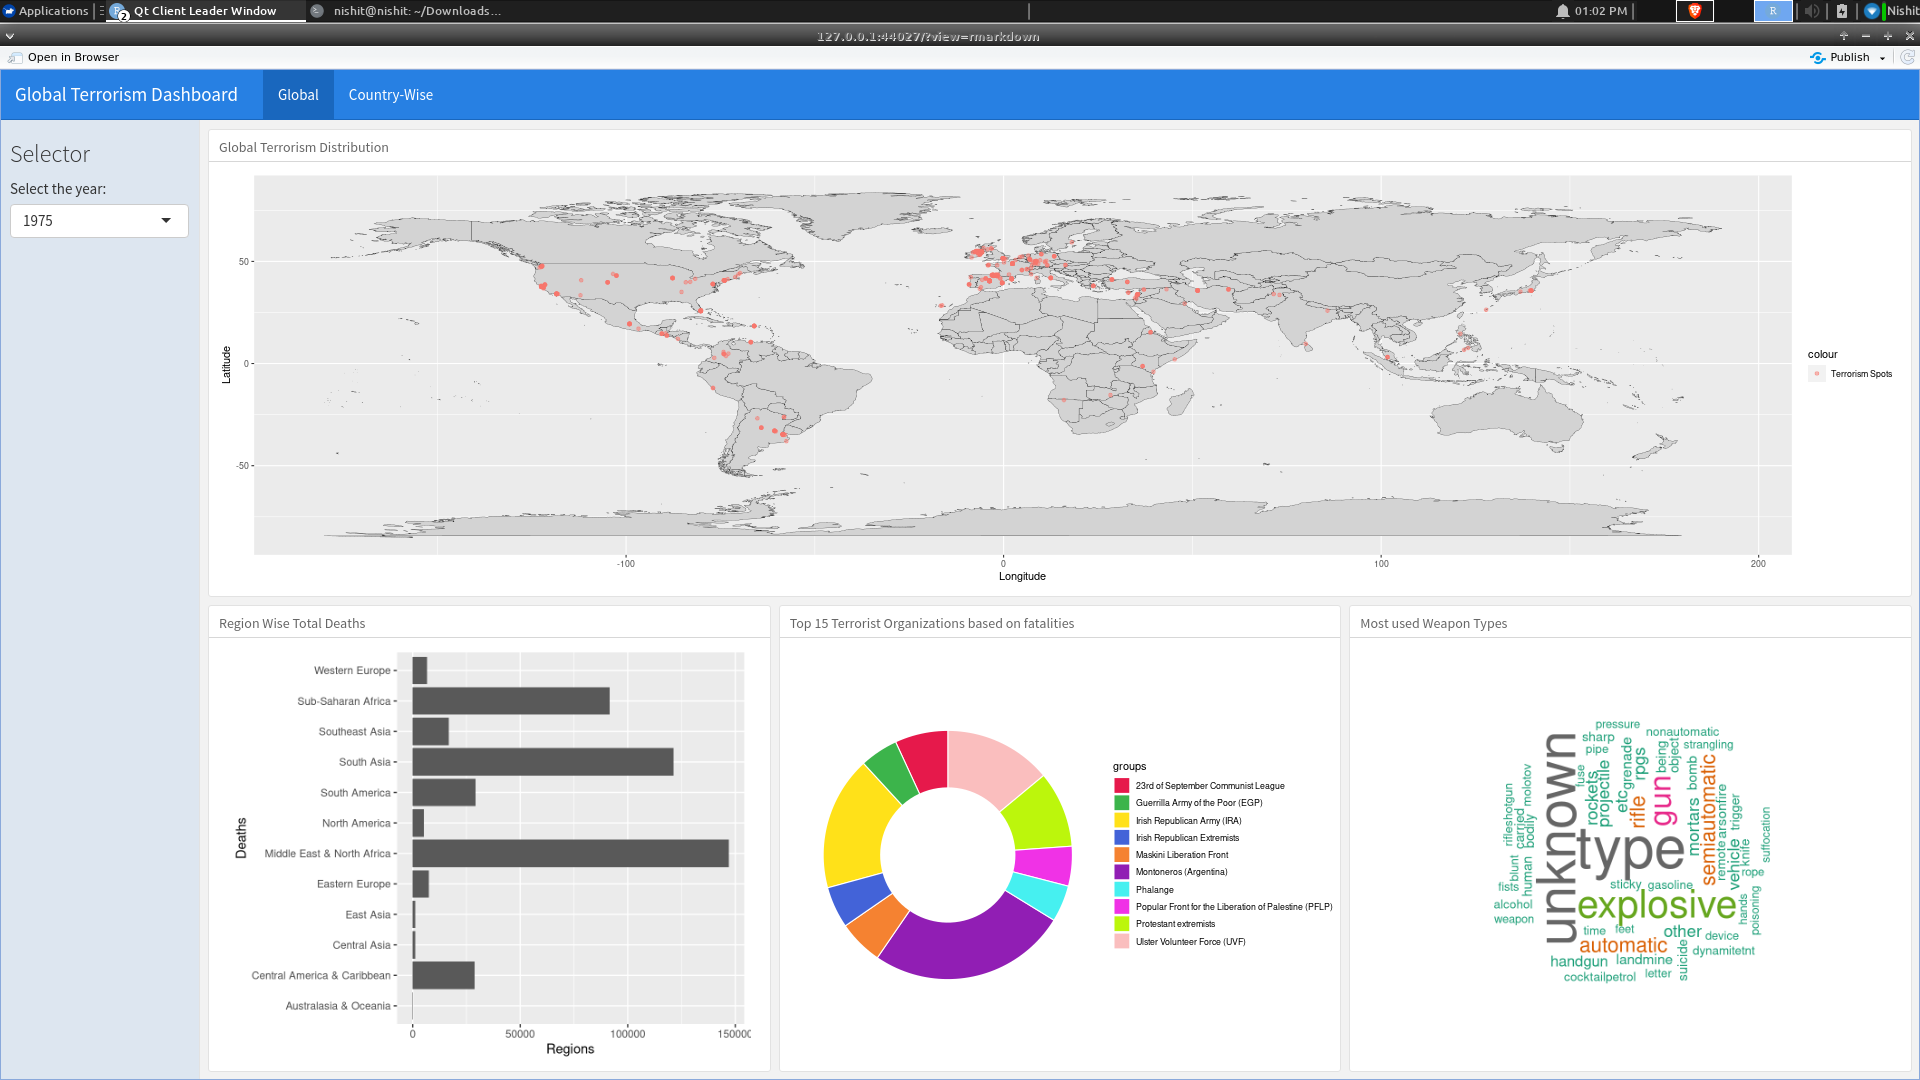Expand the Publish dropdown arrow
1920x1080 pixels.
coord(1882,58)
